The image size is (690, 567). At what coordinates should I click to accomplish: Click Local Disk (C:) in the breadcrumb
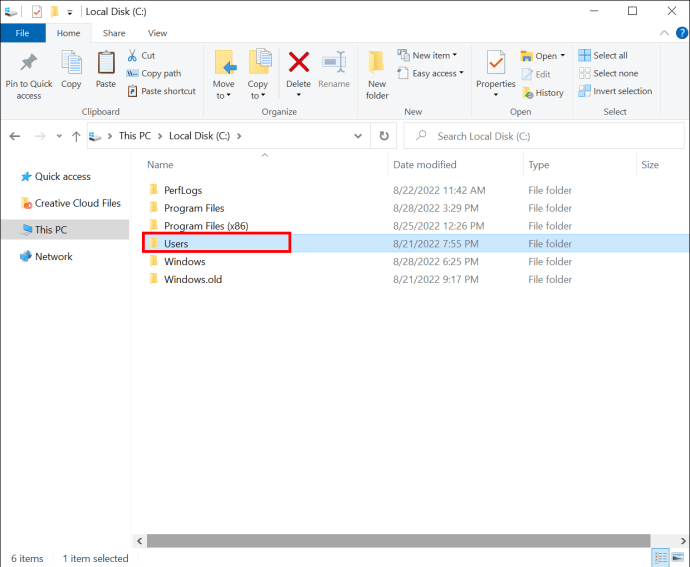point(199,136)
